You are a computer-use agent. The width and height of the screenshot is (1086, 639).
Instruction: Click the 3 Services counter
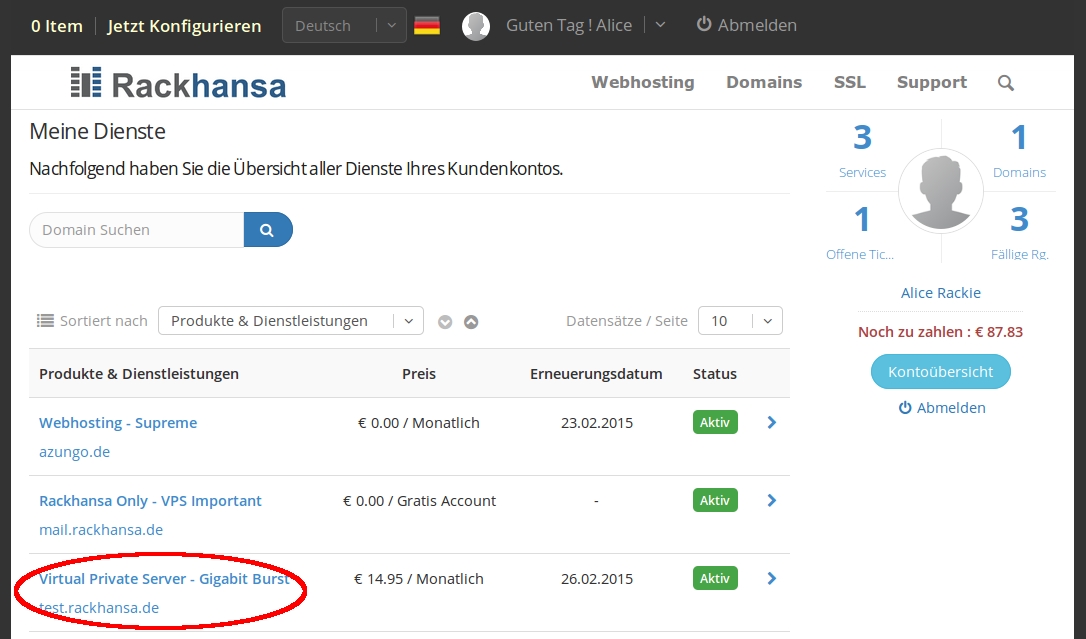point(862,151)
